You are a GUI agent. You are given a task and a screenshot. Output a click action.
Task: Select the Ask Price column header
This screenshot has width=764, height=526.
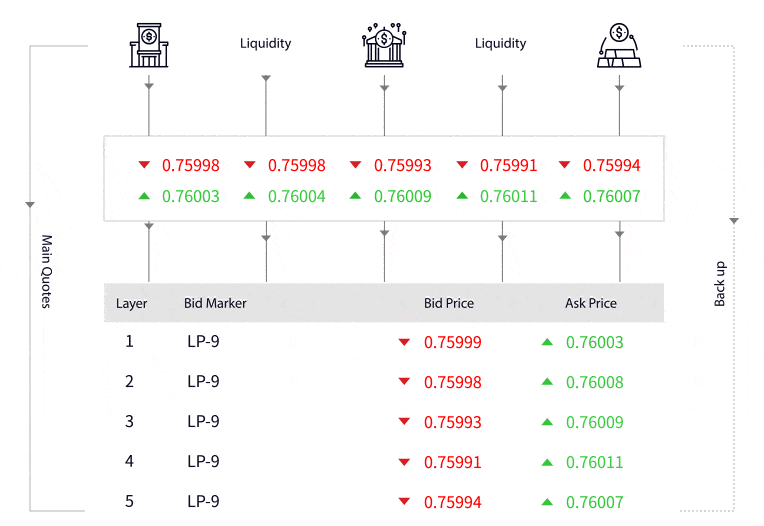(x=591, y=303)
